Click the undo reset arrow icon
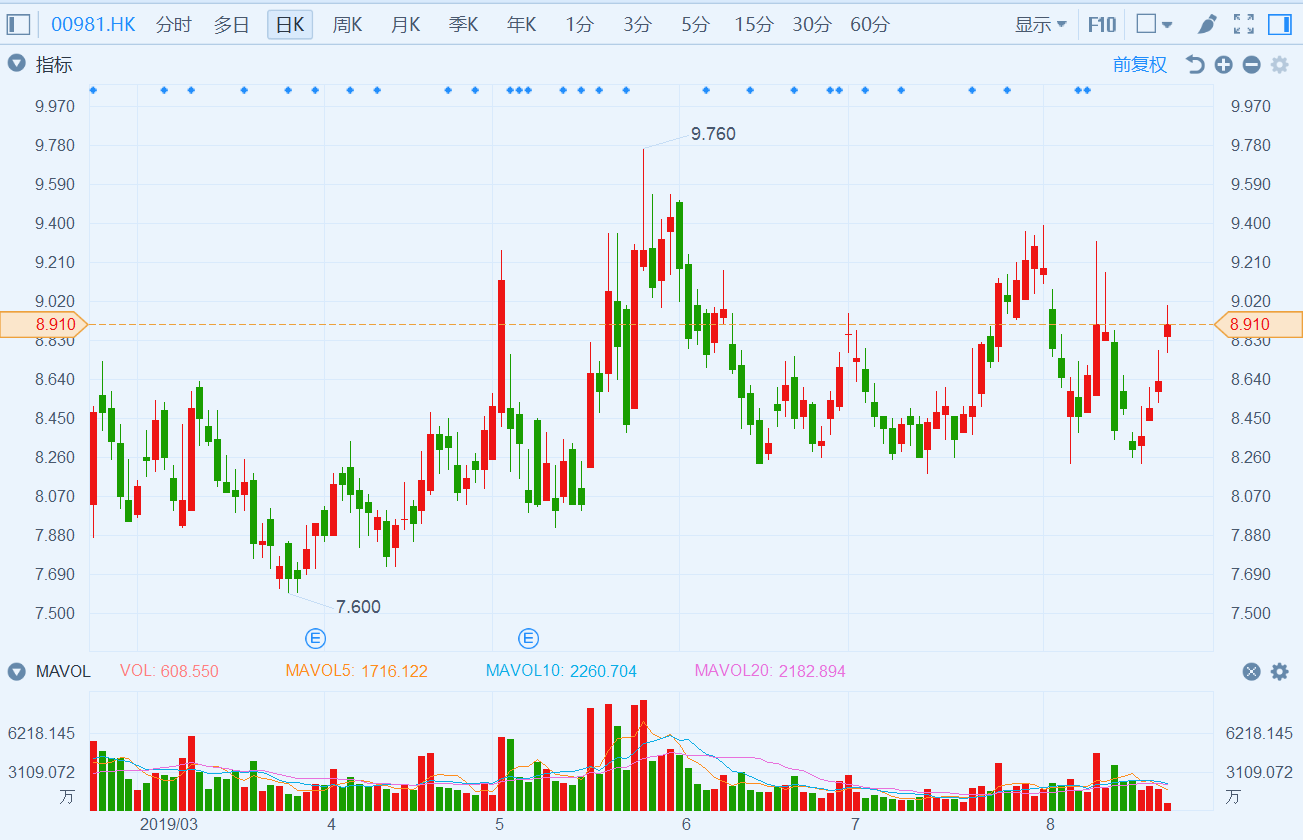The image size is (1303, 840). [x=1195, y=65]
